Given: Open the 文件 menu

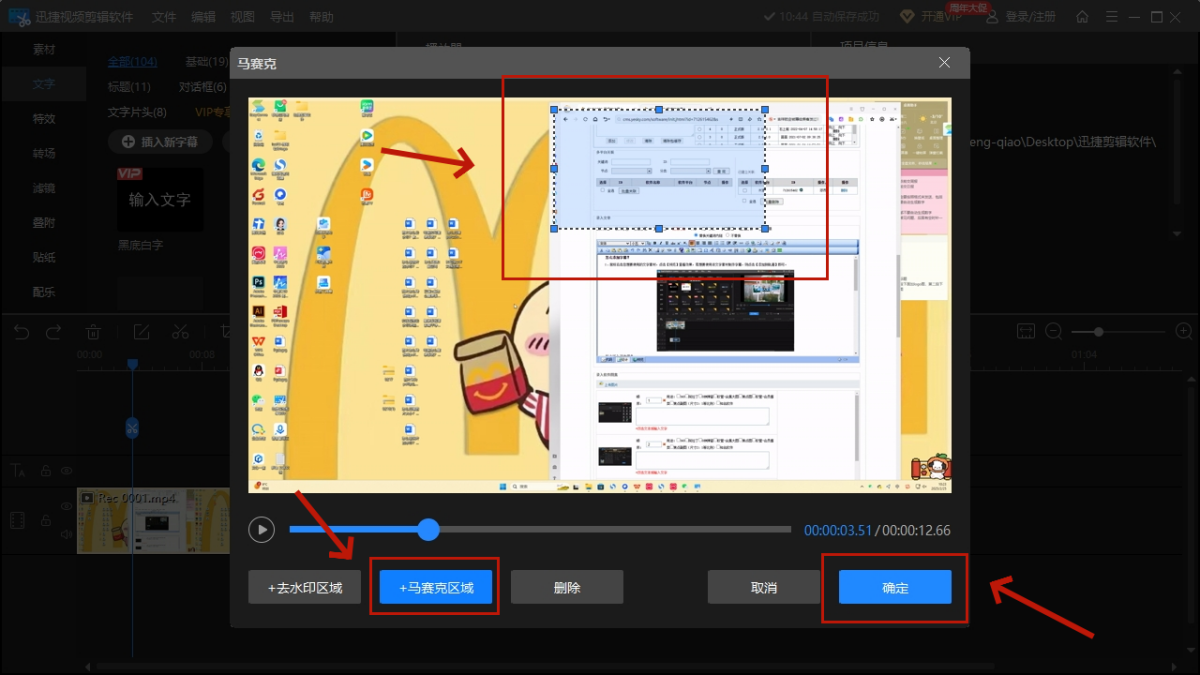Looking at the screenshot, I should (164, 17).
